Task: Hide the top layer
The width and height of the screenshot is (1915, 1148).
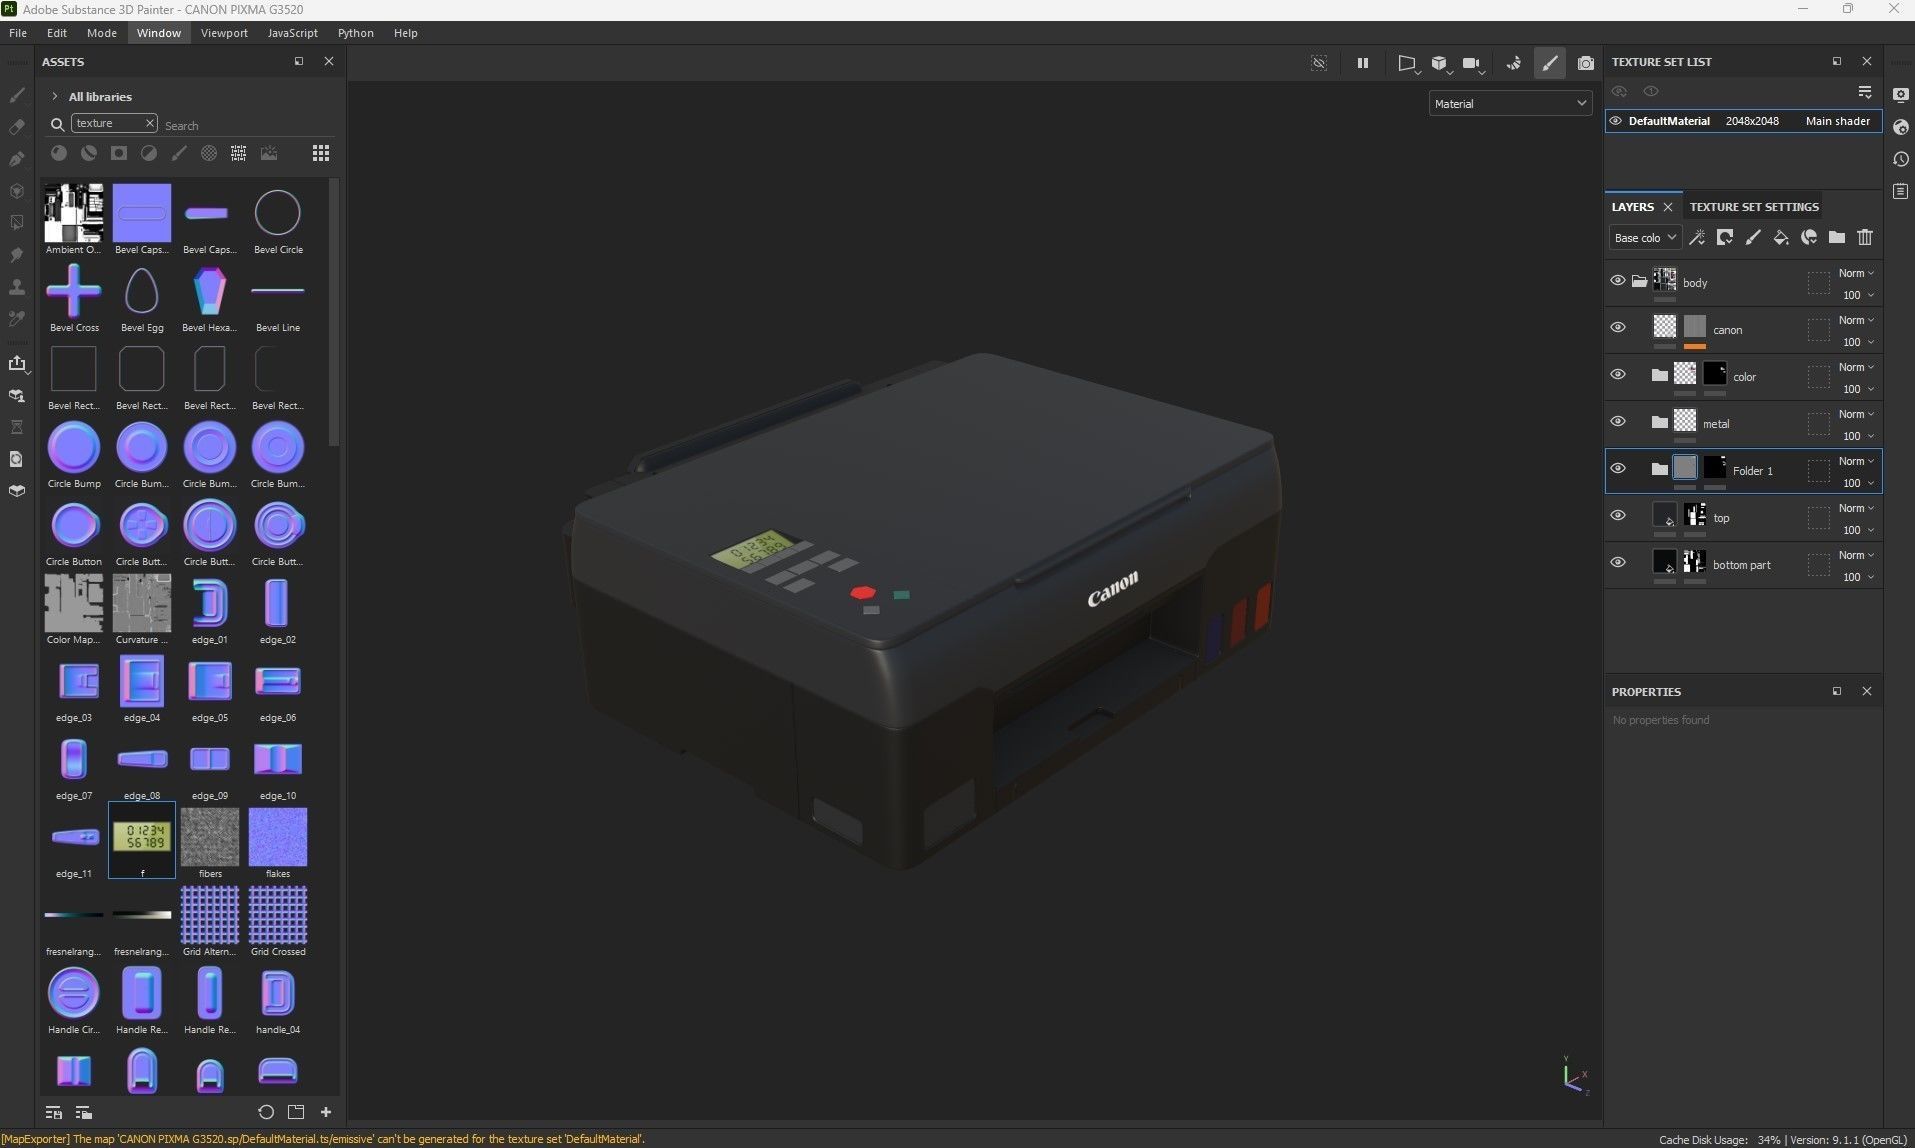Action: [1617, 516]
